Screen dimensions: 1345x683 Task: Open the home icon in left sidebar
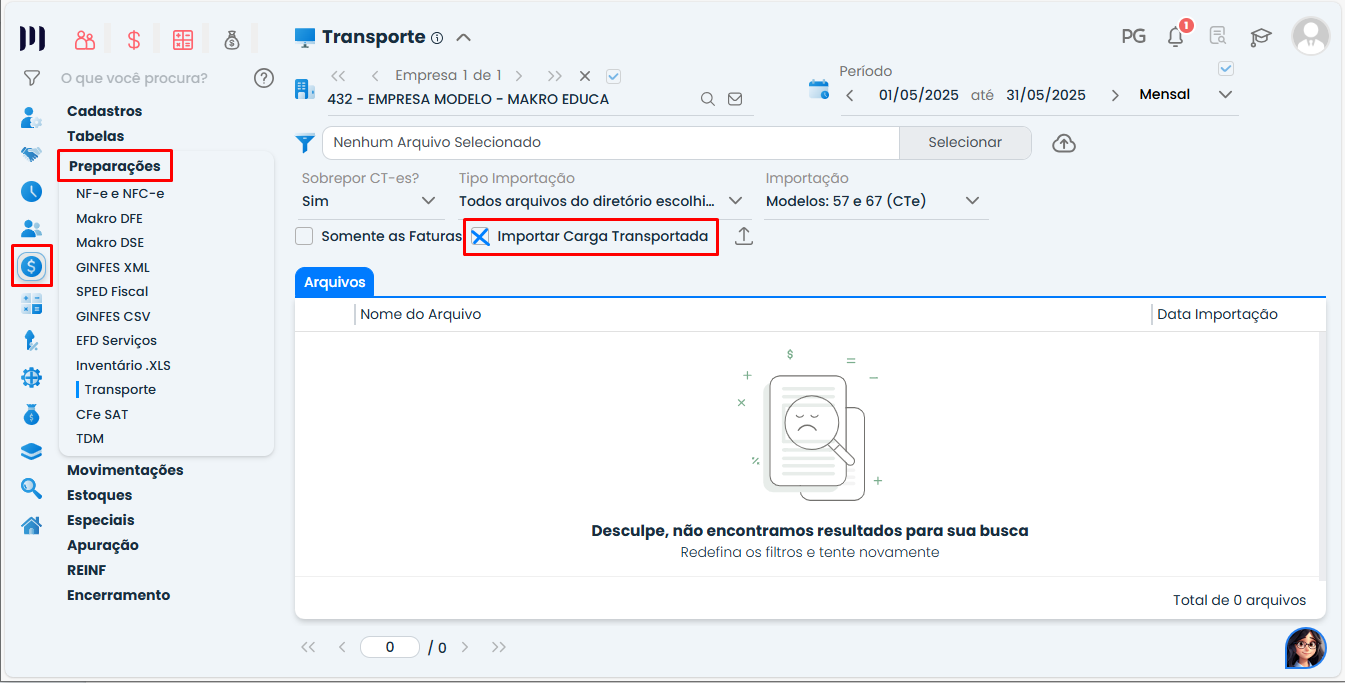32,525
